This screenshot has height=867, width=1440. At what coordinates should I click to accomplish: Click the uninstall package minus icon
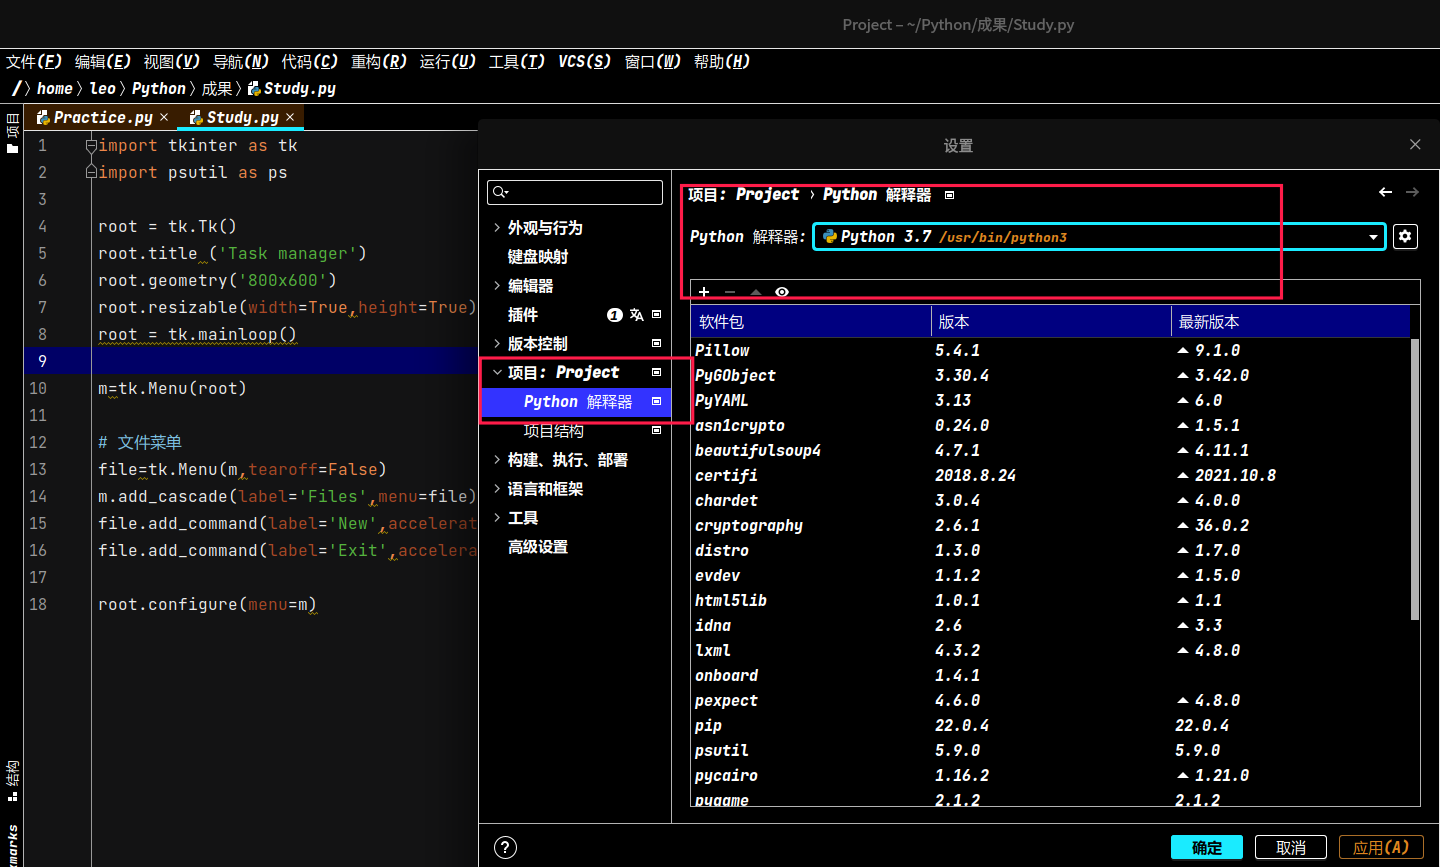coord(730,292)
